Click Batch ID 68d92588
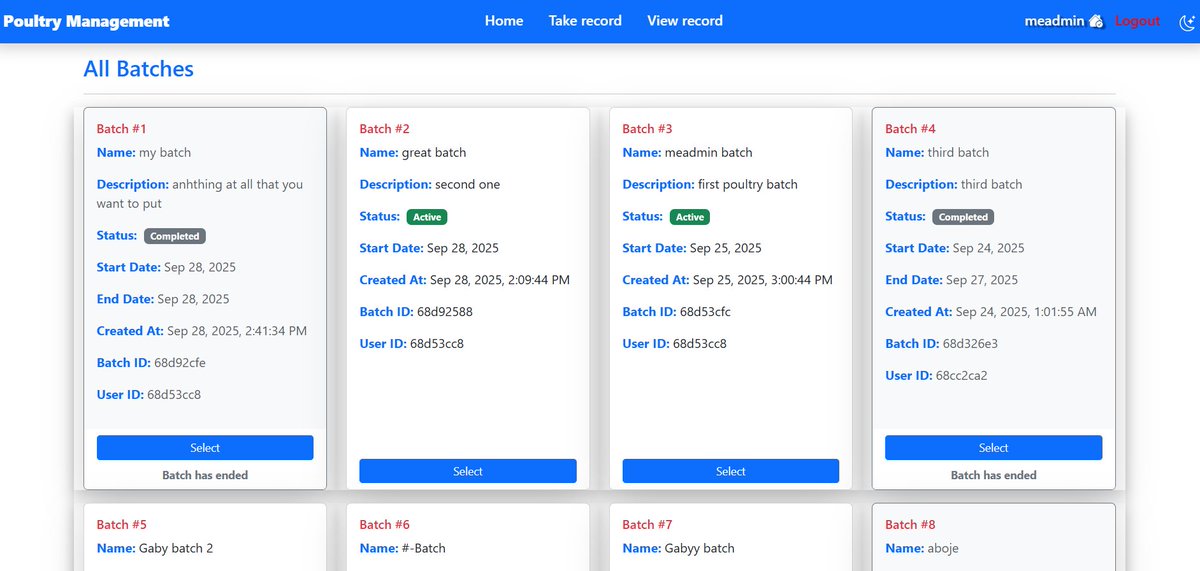 click(445, 312)
